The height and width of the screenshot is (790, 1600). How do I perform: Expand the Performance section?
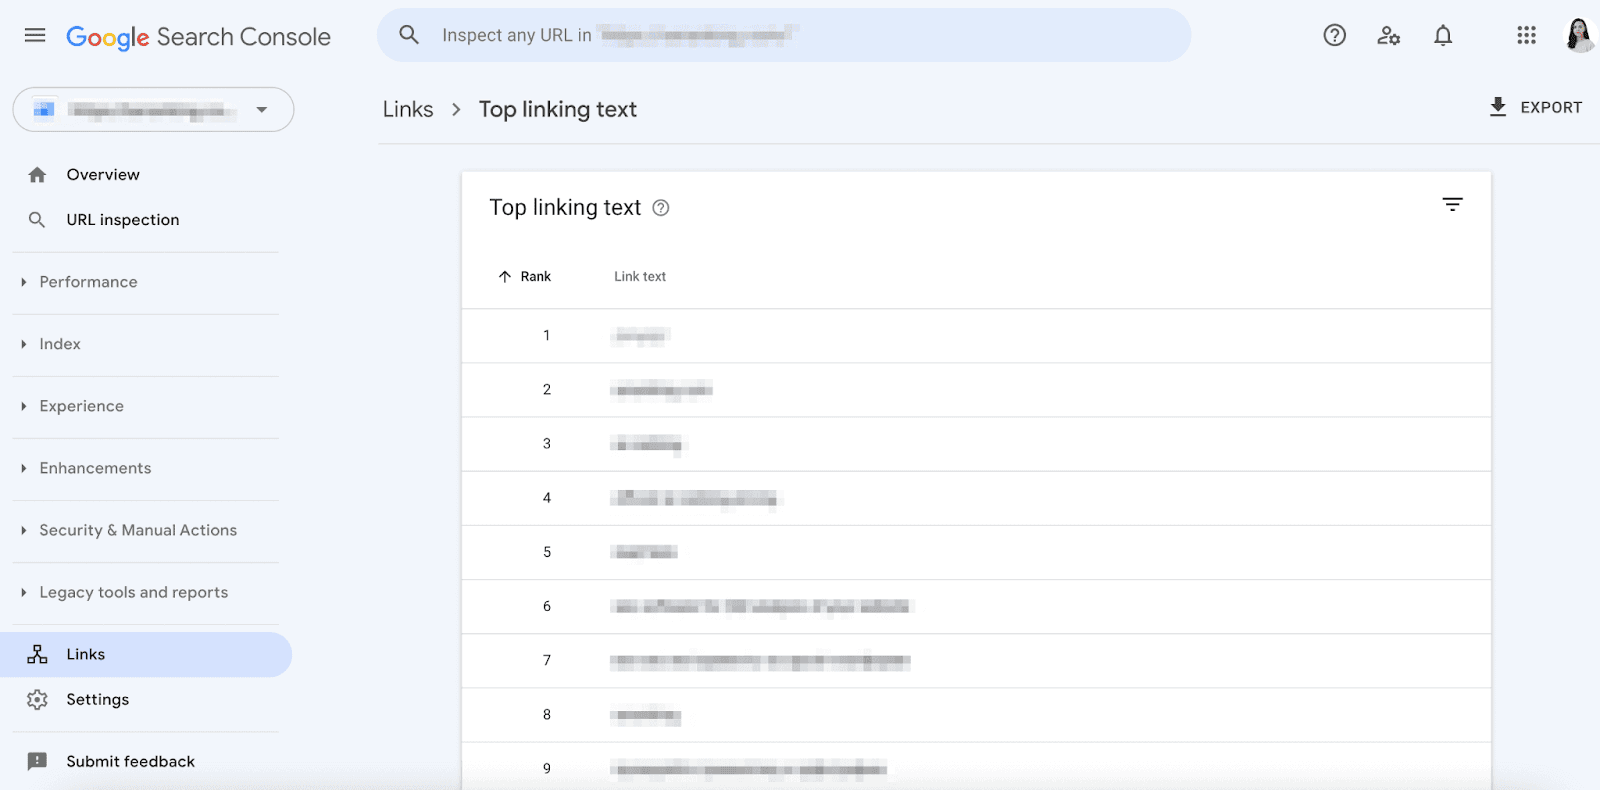click(88, 282)
